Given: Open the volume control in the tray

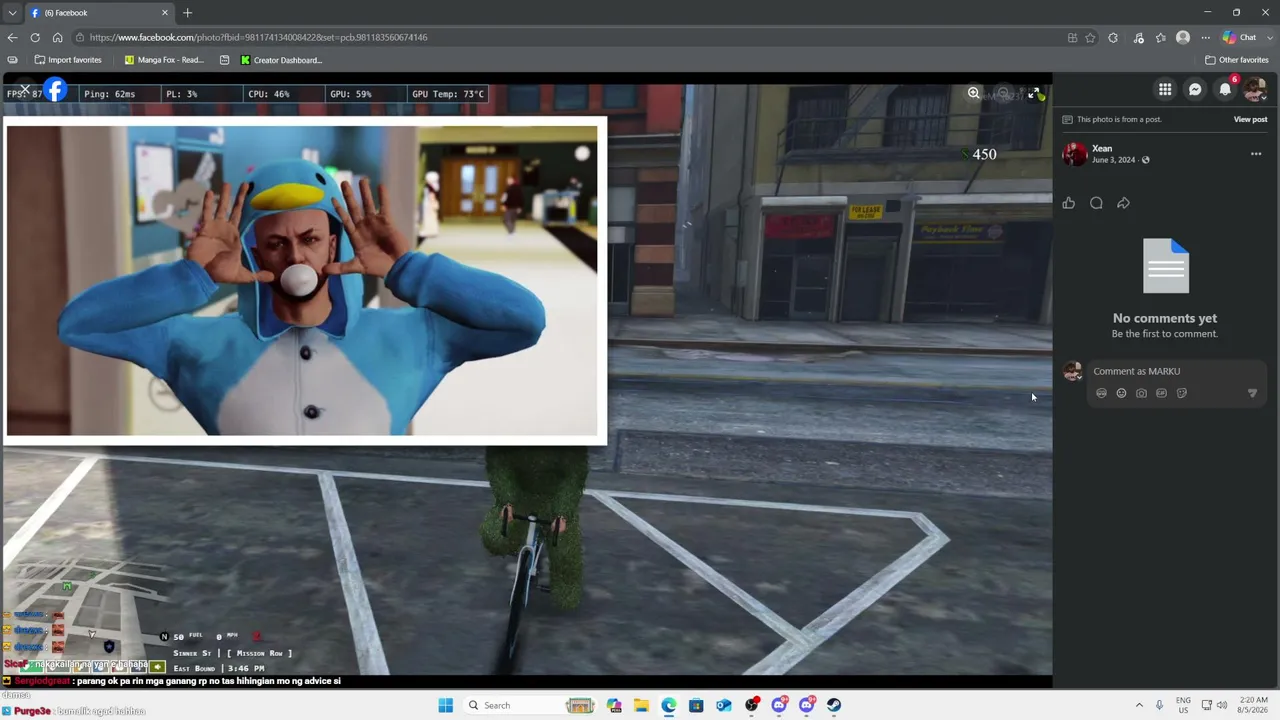Looking at the screenshot, I should 1222,705.
